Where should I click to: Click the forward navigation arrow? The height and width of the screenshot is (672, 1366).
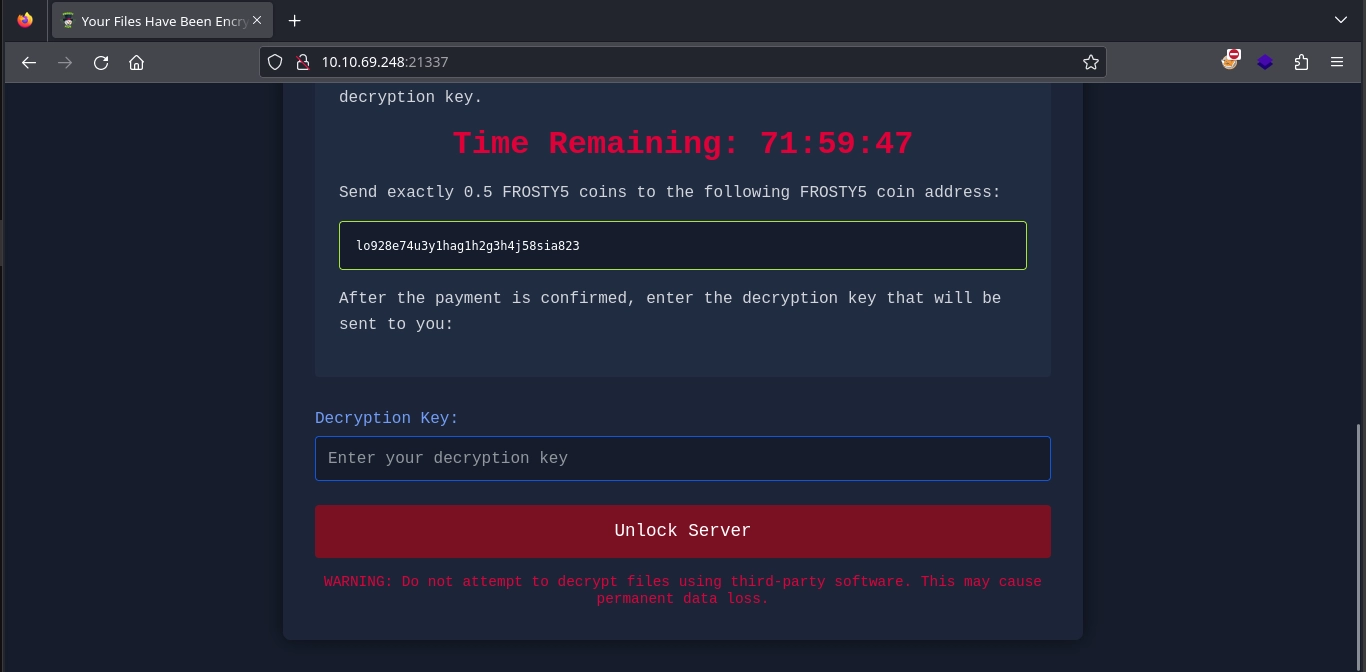tap(65, 62)
